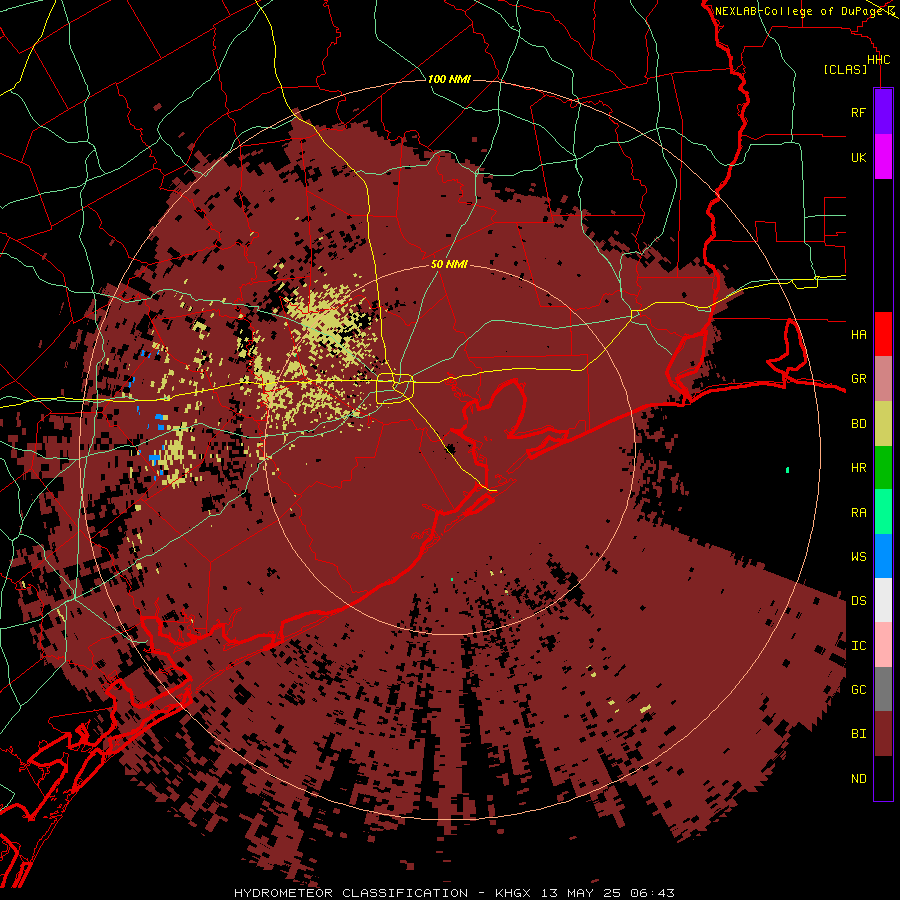The width and height of the screenshot is (900, 900).
Task: Click the HYDROMETEOR CLASSIFICATION title text
Action: (351, 893)
